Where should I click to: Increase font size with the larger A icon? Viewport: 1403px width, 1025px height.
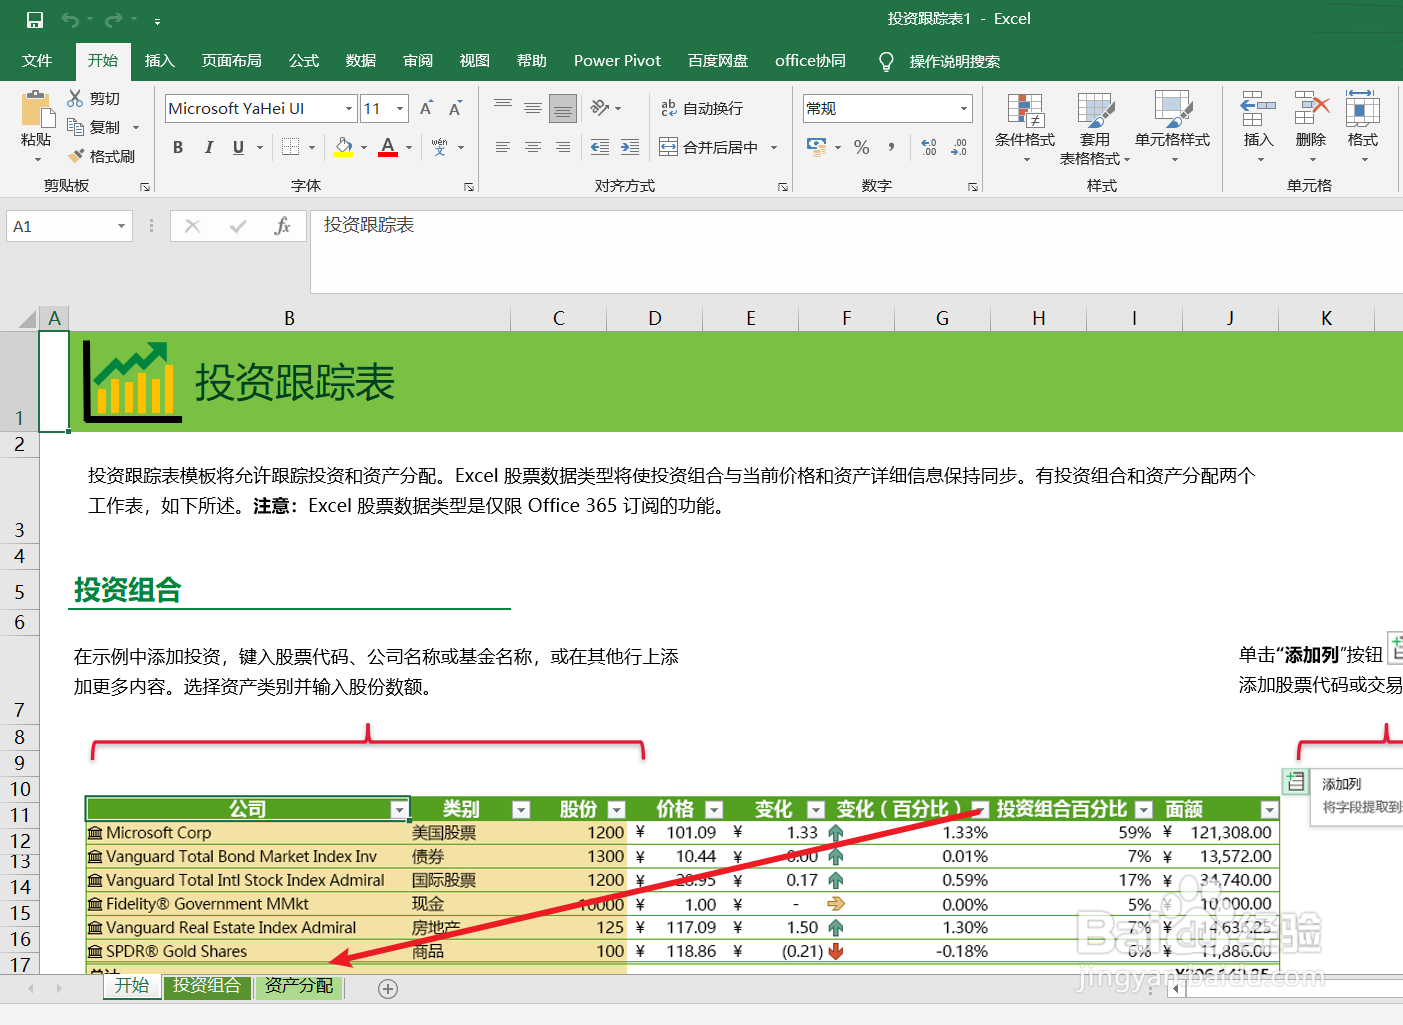click(x=426, y=108)
